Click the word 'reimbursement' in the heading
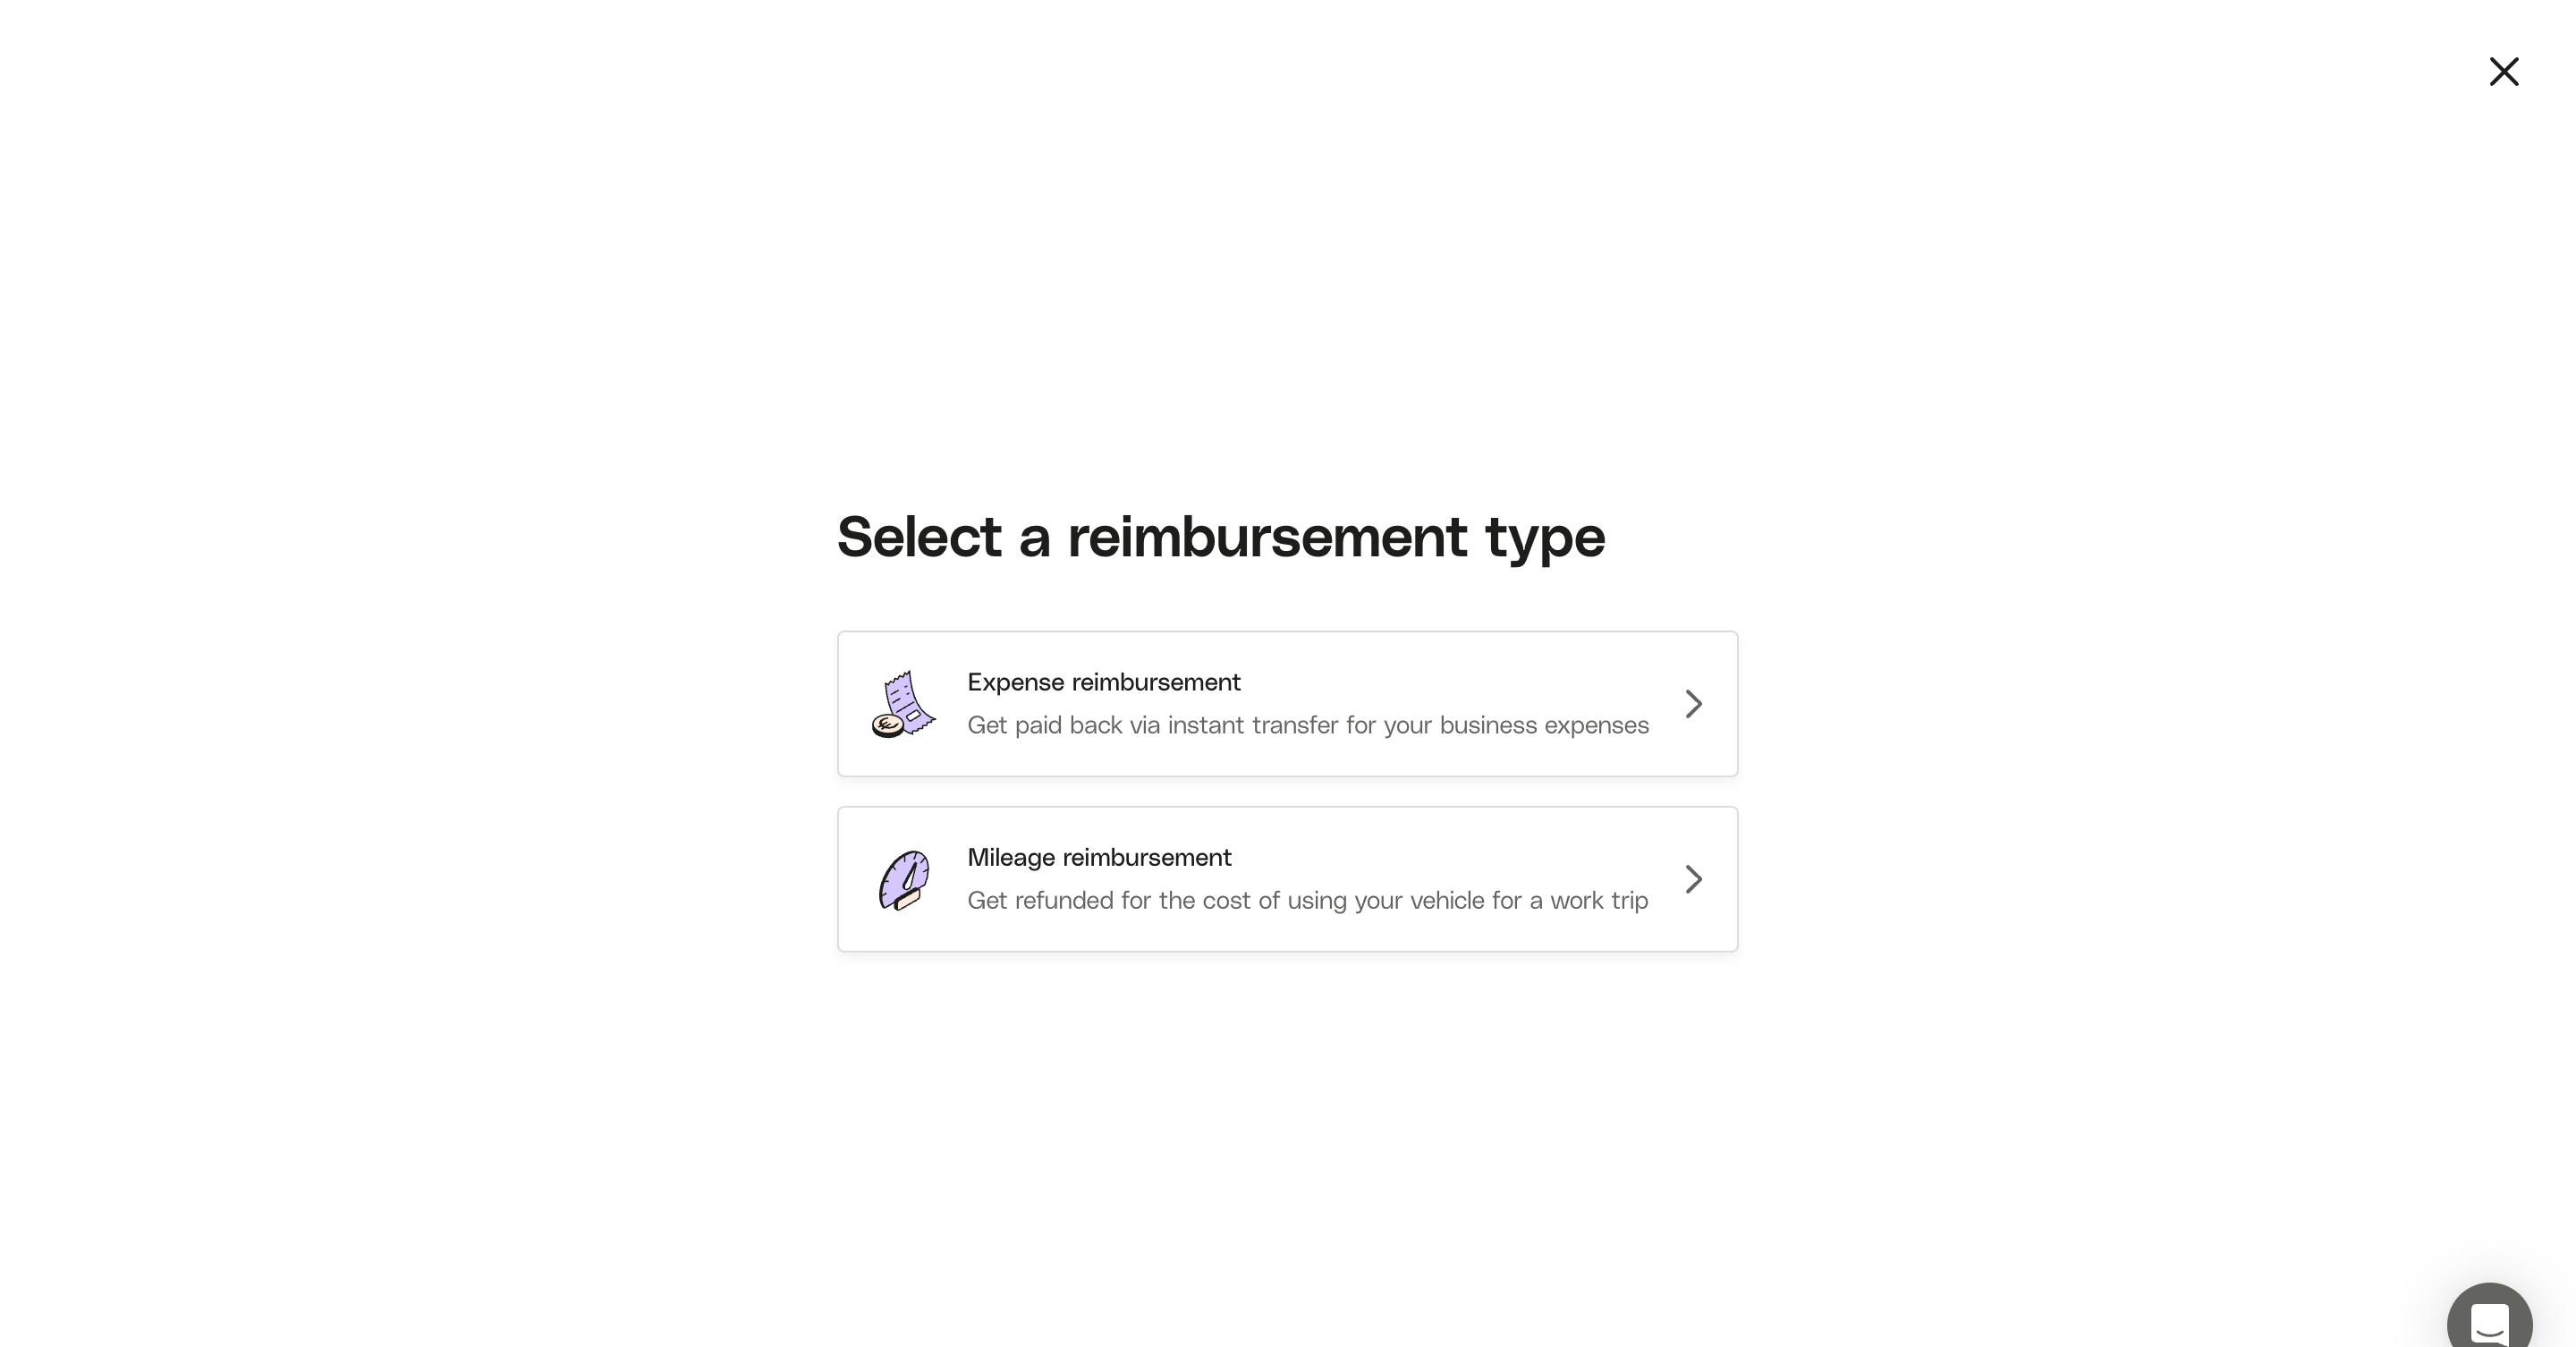The height and width of the screenshot is (1347, 2576). (1267, 537)
